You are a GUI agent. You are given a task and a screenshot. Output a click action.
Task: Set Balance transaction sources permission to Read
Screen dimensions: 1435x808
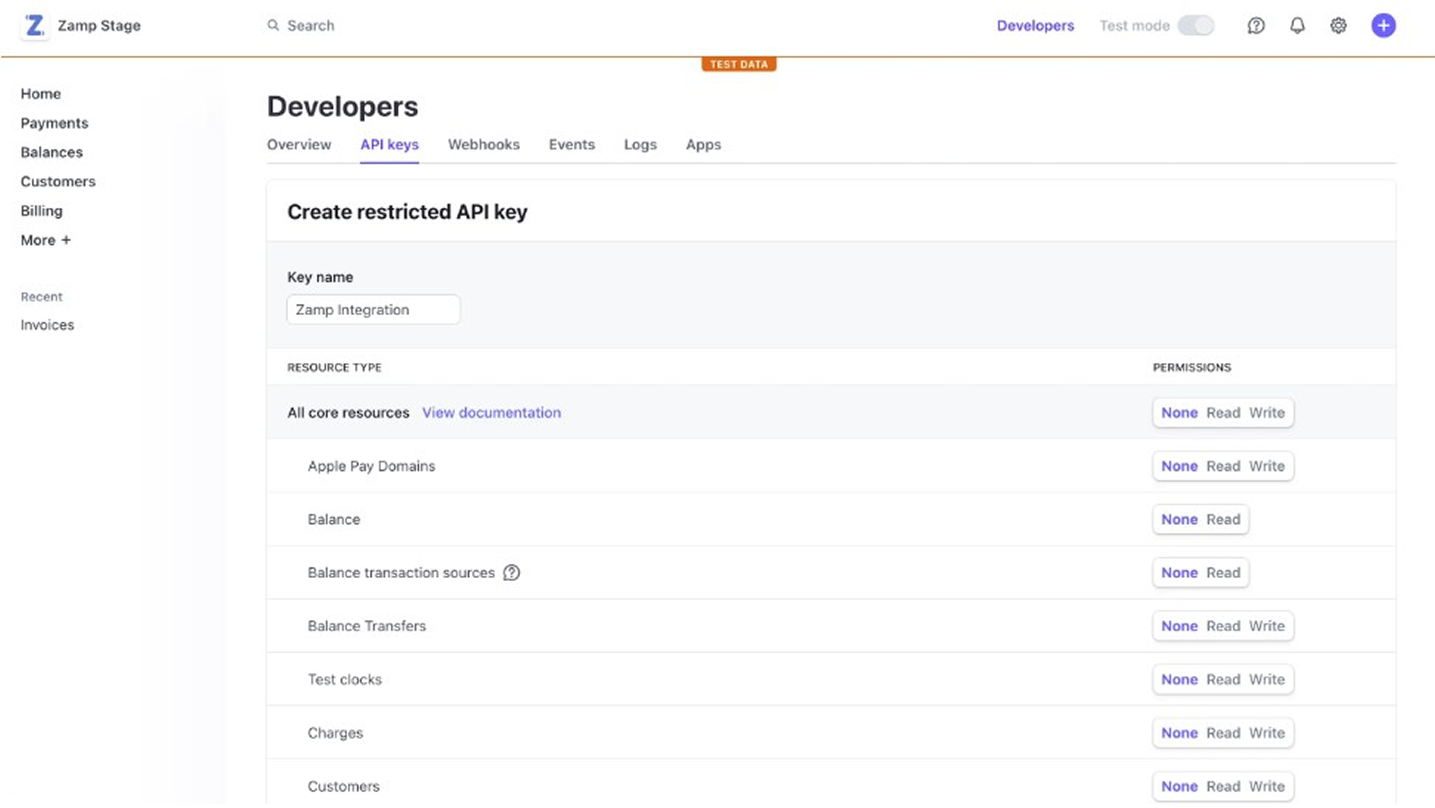(1223, 573)
